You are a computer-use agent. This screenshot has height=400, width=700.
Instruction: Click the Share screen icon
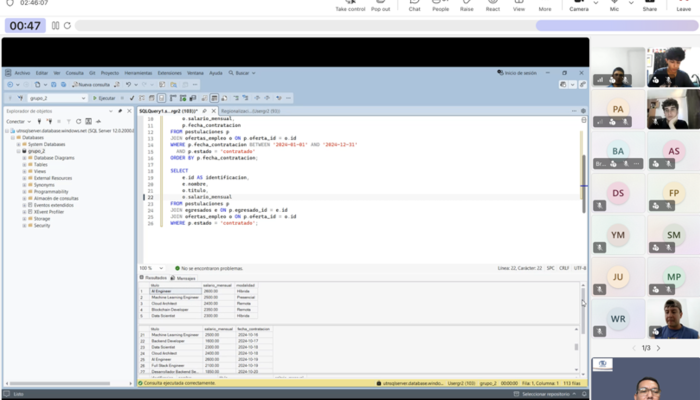coord(650,5)
